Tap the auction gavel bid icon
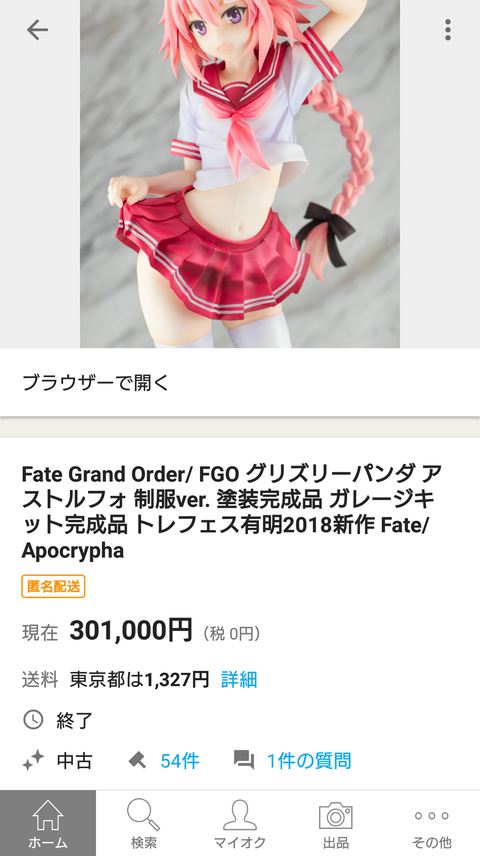The image size is (480, 856). point(137,760)
